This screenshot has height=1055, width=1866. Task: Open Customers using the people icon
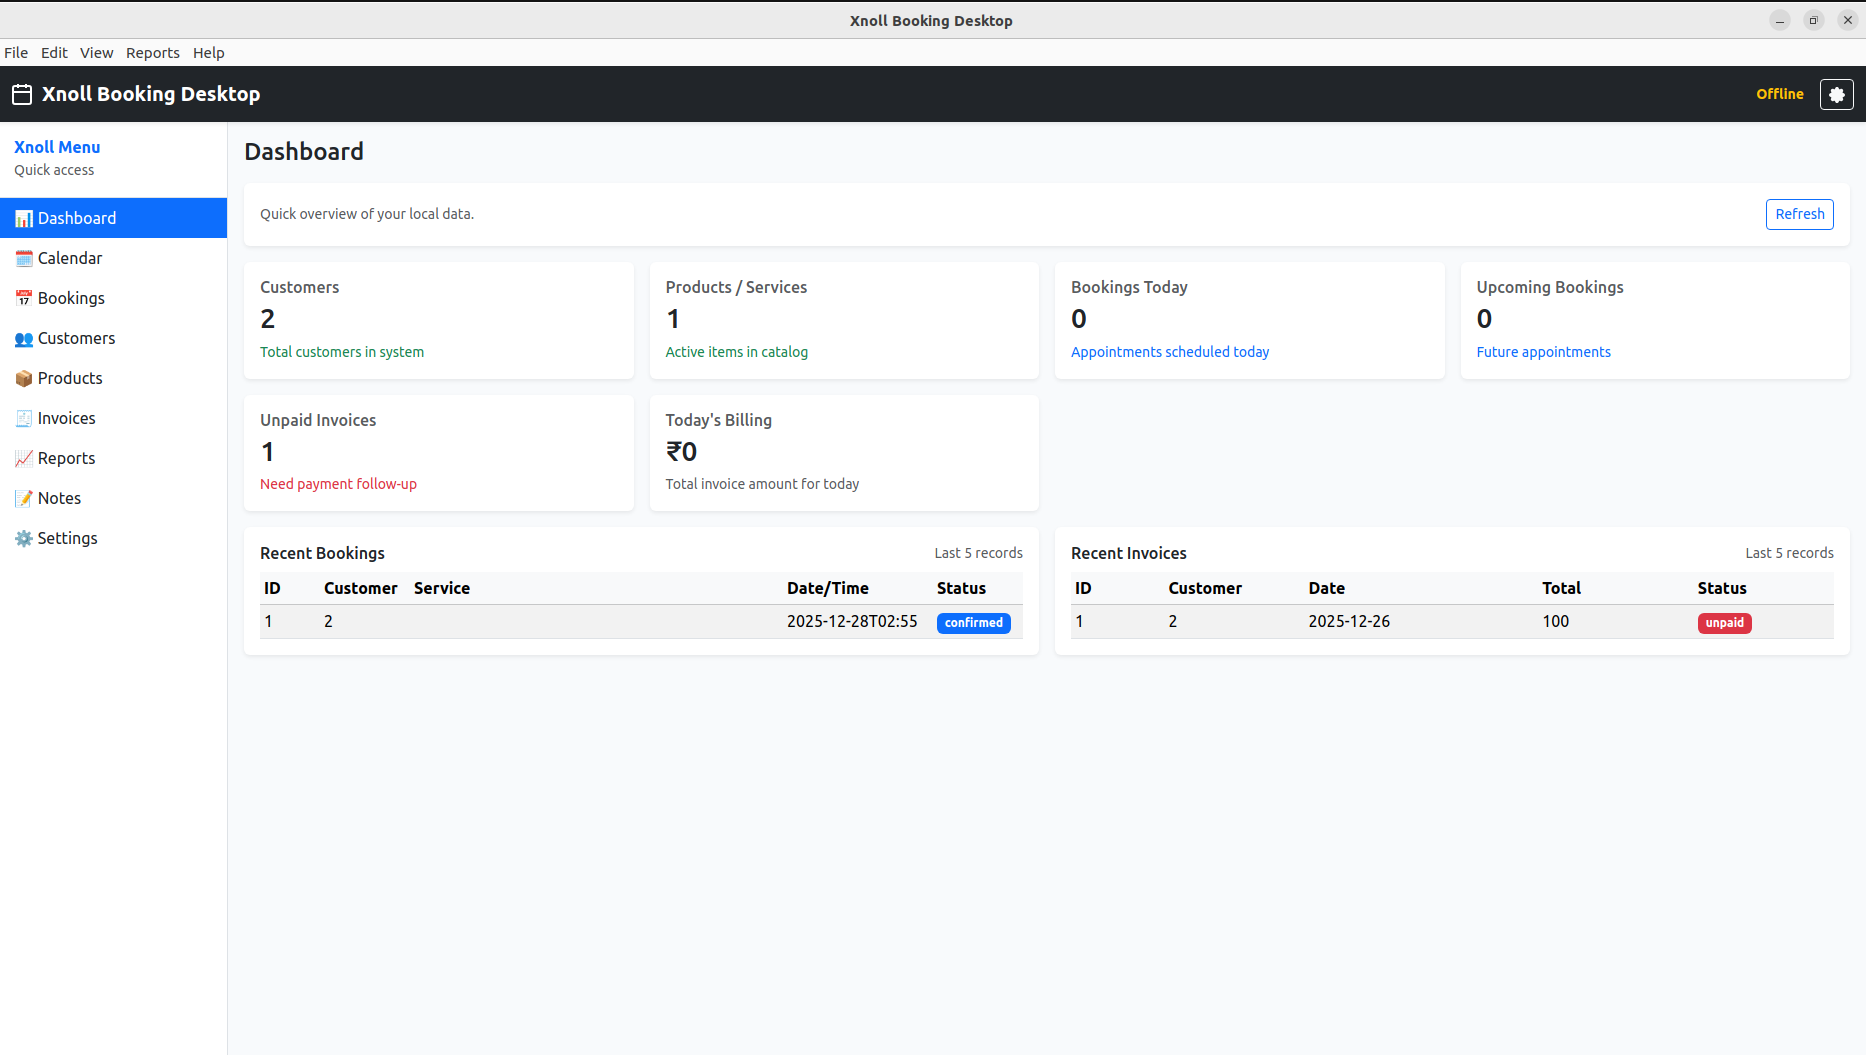click(24, 338)
